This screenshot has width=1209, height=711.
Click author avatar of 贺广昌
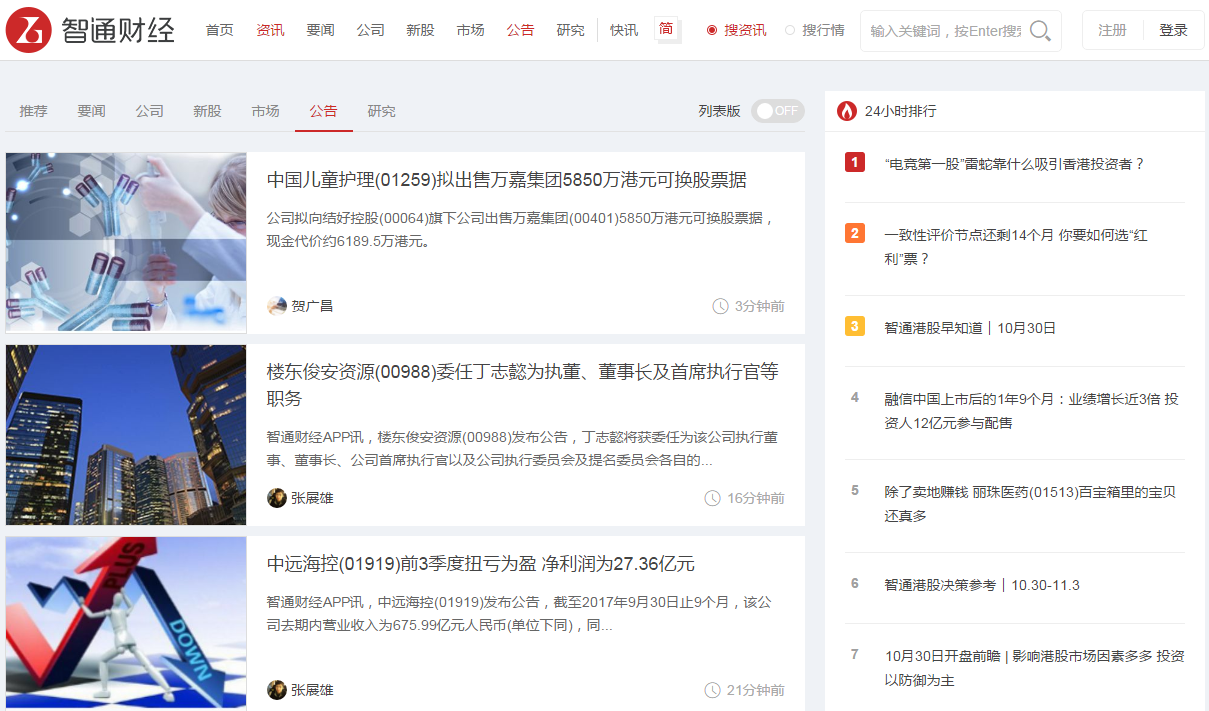[277, 306]
